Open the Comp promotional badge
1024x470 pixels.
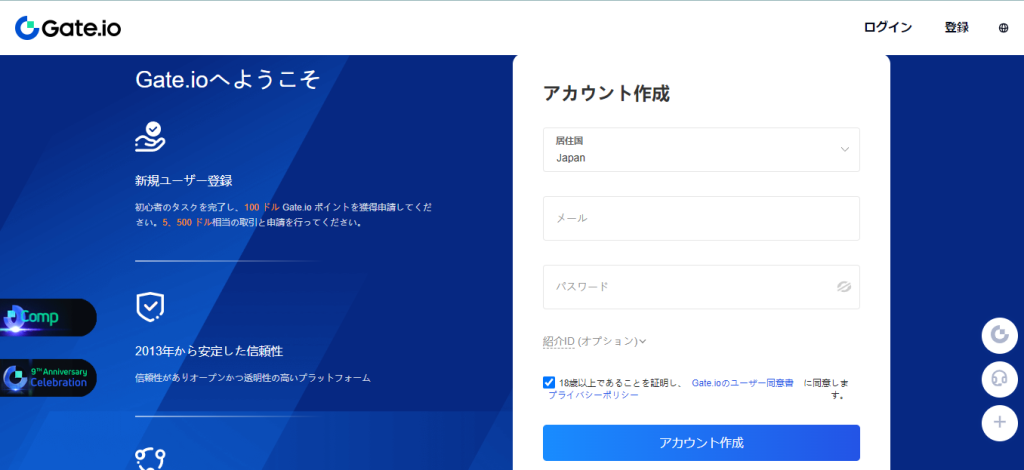[x=46, y=318]
